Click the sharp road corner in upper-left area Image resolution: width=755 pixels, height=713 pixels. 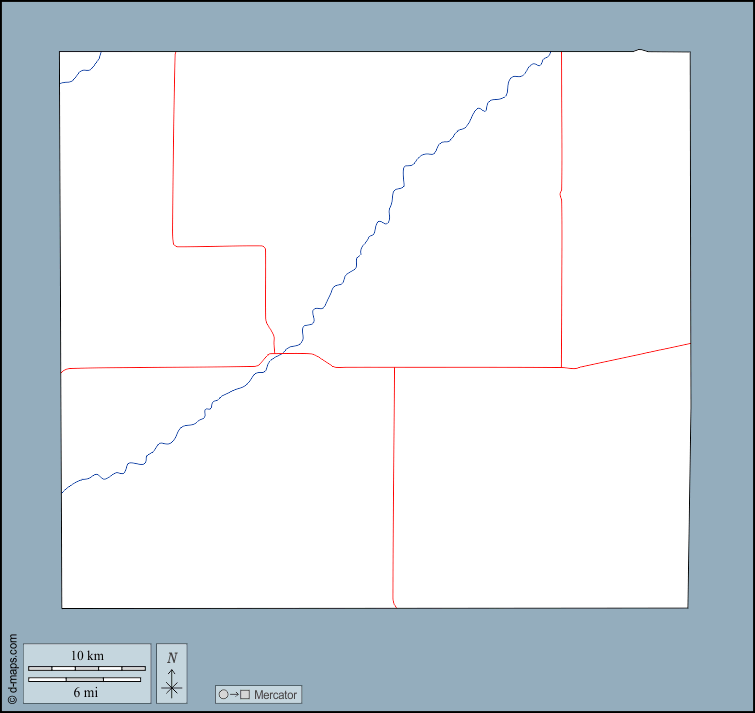pos(176,244)
